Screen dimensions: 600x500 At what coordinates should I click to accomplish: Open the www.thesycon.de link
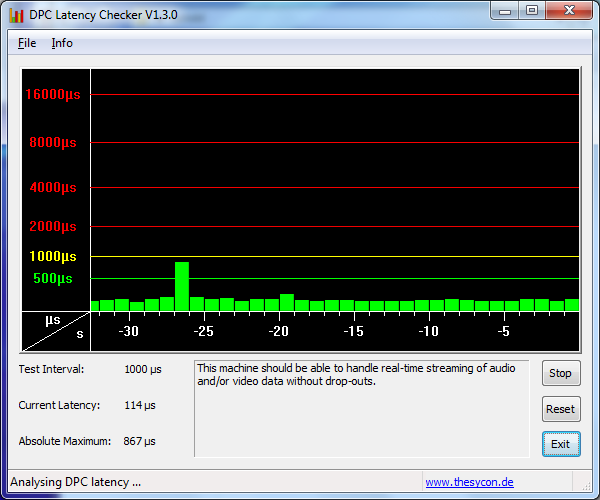pyautogui.click(x=470, y=482)
